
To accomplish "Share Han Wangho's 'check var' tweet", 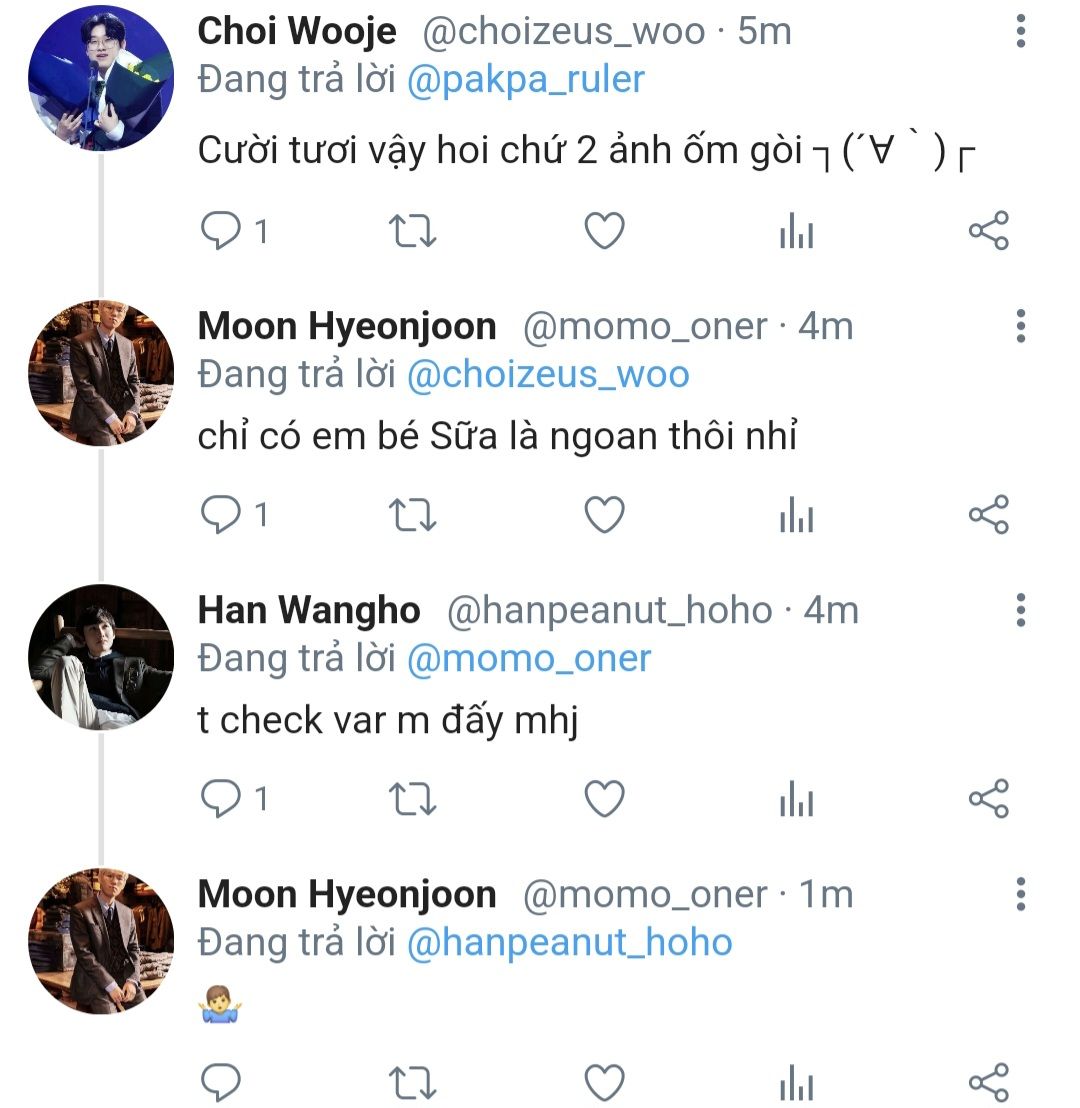I will click(x=989, y=799).
